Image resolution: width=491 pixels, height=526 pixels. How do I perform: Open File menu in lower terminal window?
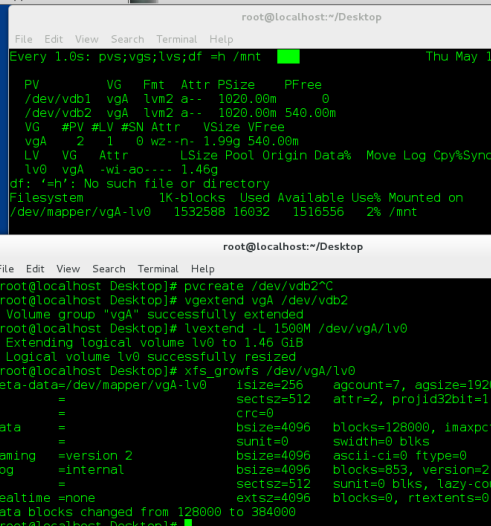[6, 269]
